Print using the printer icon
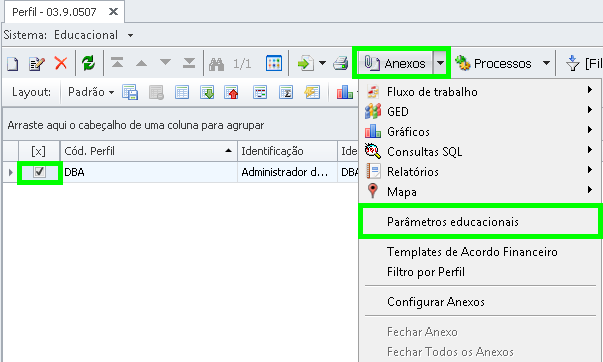This screenshot has height=362, width=603. point(340,63)
